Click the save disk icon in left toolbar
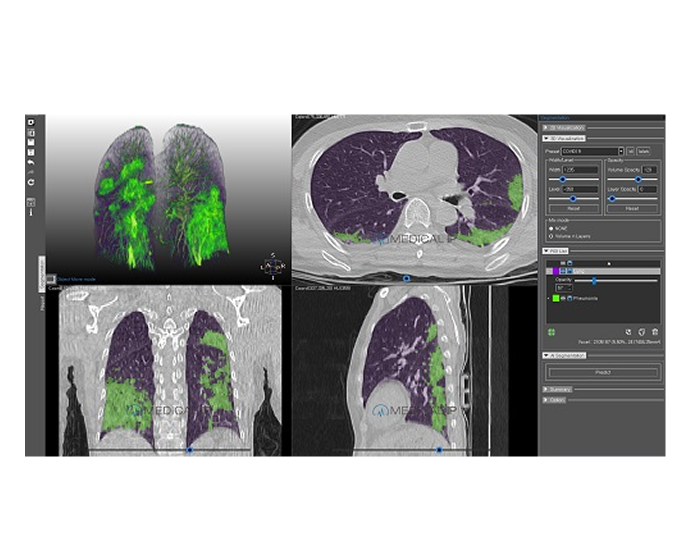Screen dimensions: 700x558 (32, 143)
